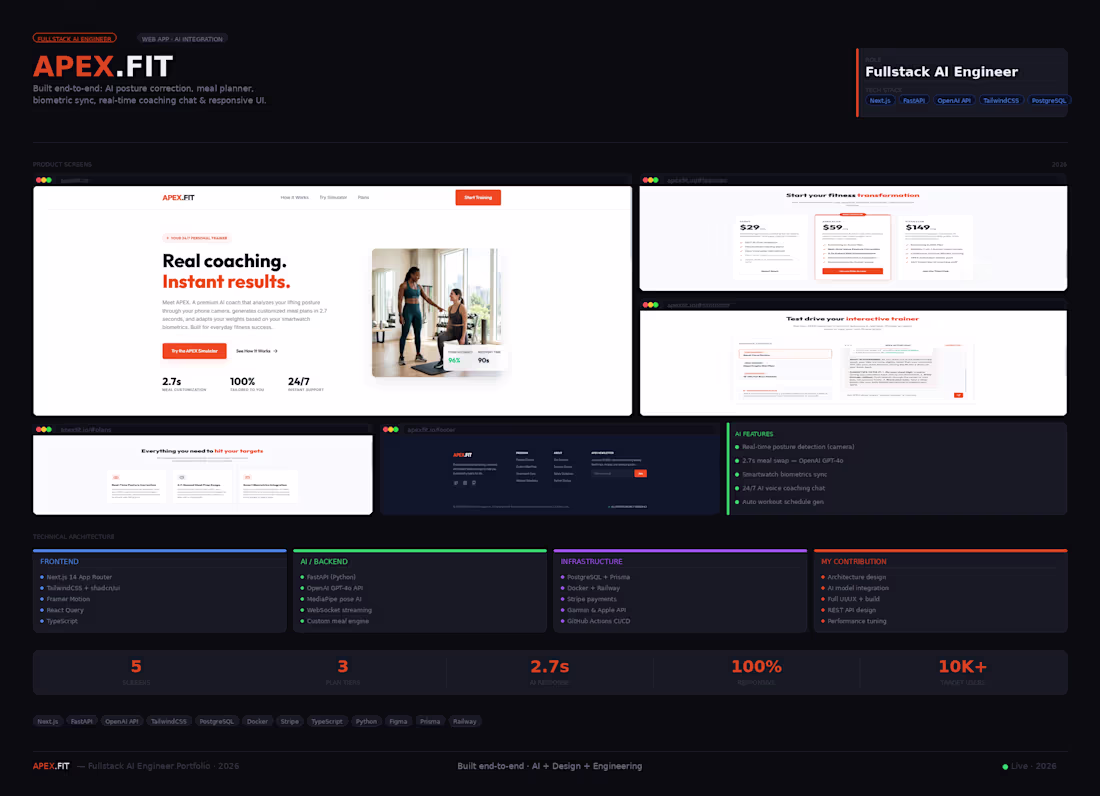This screenshot has width=1100, height=796.
Task: Click the Figma tag in bottom tag row
Action: point(398,722)
